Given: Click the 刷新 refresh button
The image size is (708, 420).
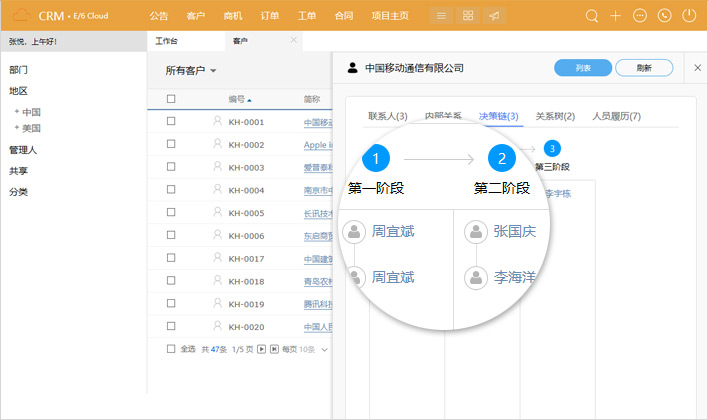Looking at the screenshot, I should pos(644,68).
